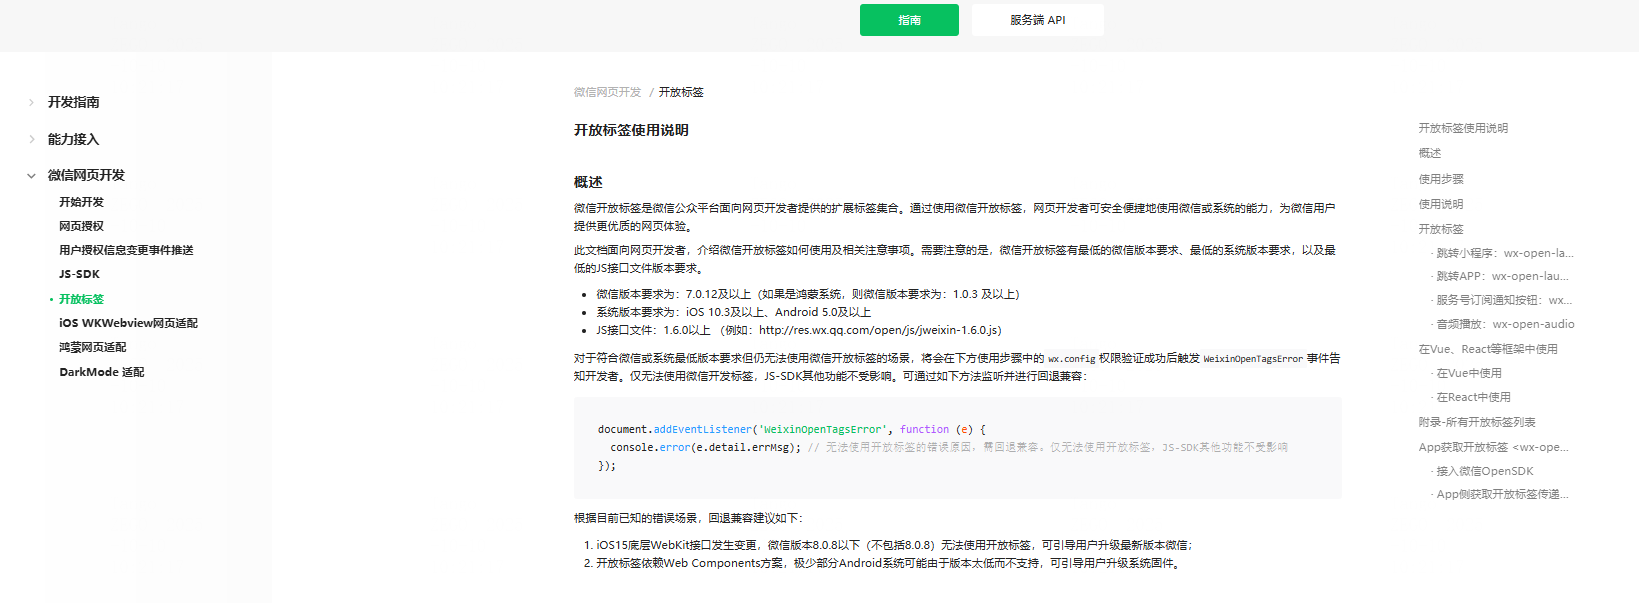
Task: Click 开放标签 breadcrumb item
Action: (x=681, y=92)
